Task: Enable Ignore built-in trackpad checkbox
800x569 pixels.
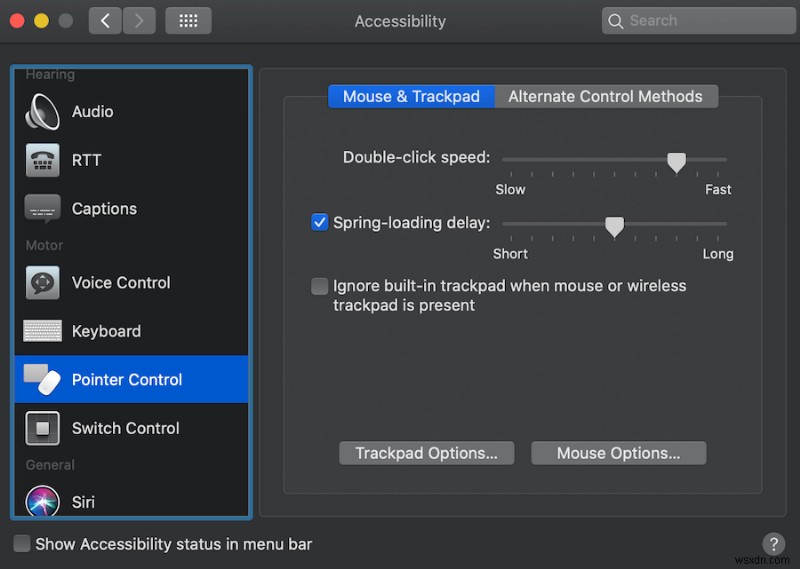Action: [320, 286]
